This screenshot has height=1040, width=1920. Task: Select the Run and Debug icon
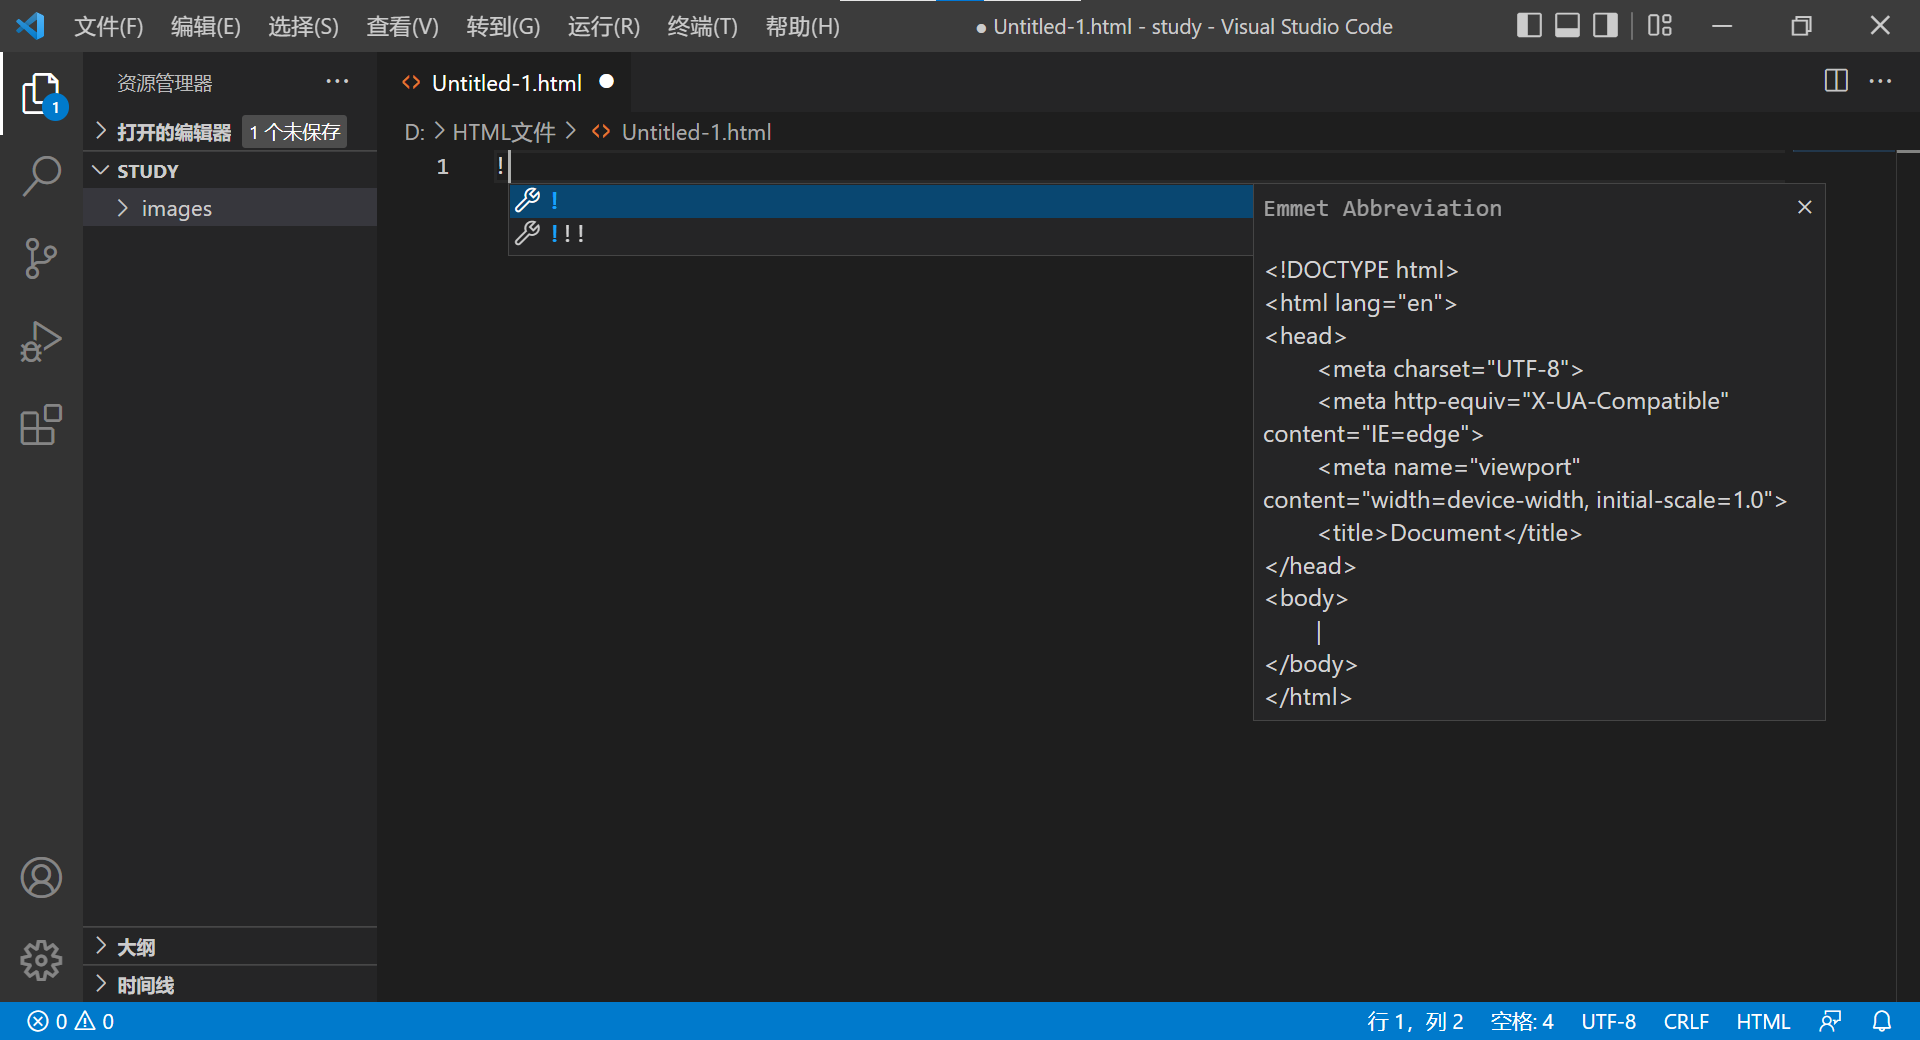(x=41, y=341)
